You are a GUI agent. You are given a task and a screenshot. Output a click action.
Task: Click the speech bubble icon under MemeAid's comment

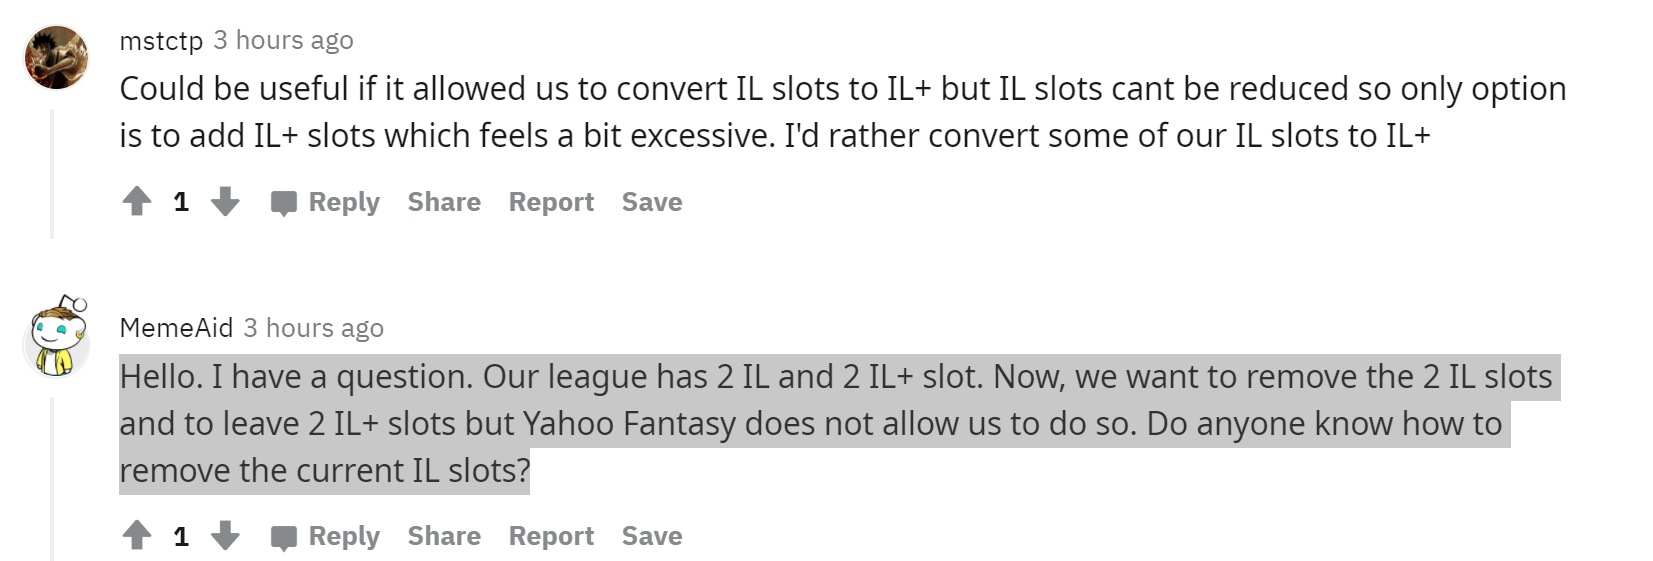(x=284, y=537)
